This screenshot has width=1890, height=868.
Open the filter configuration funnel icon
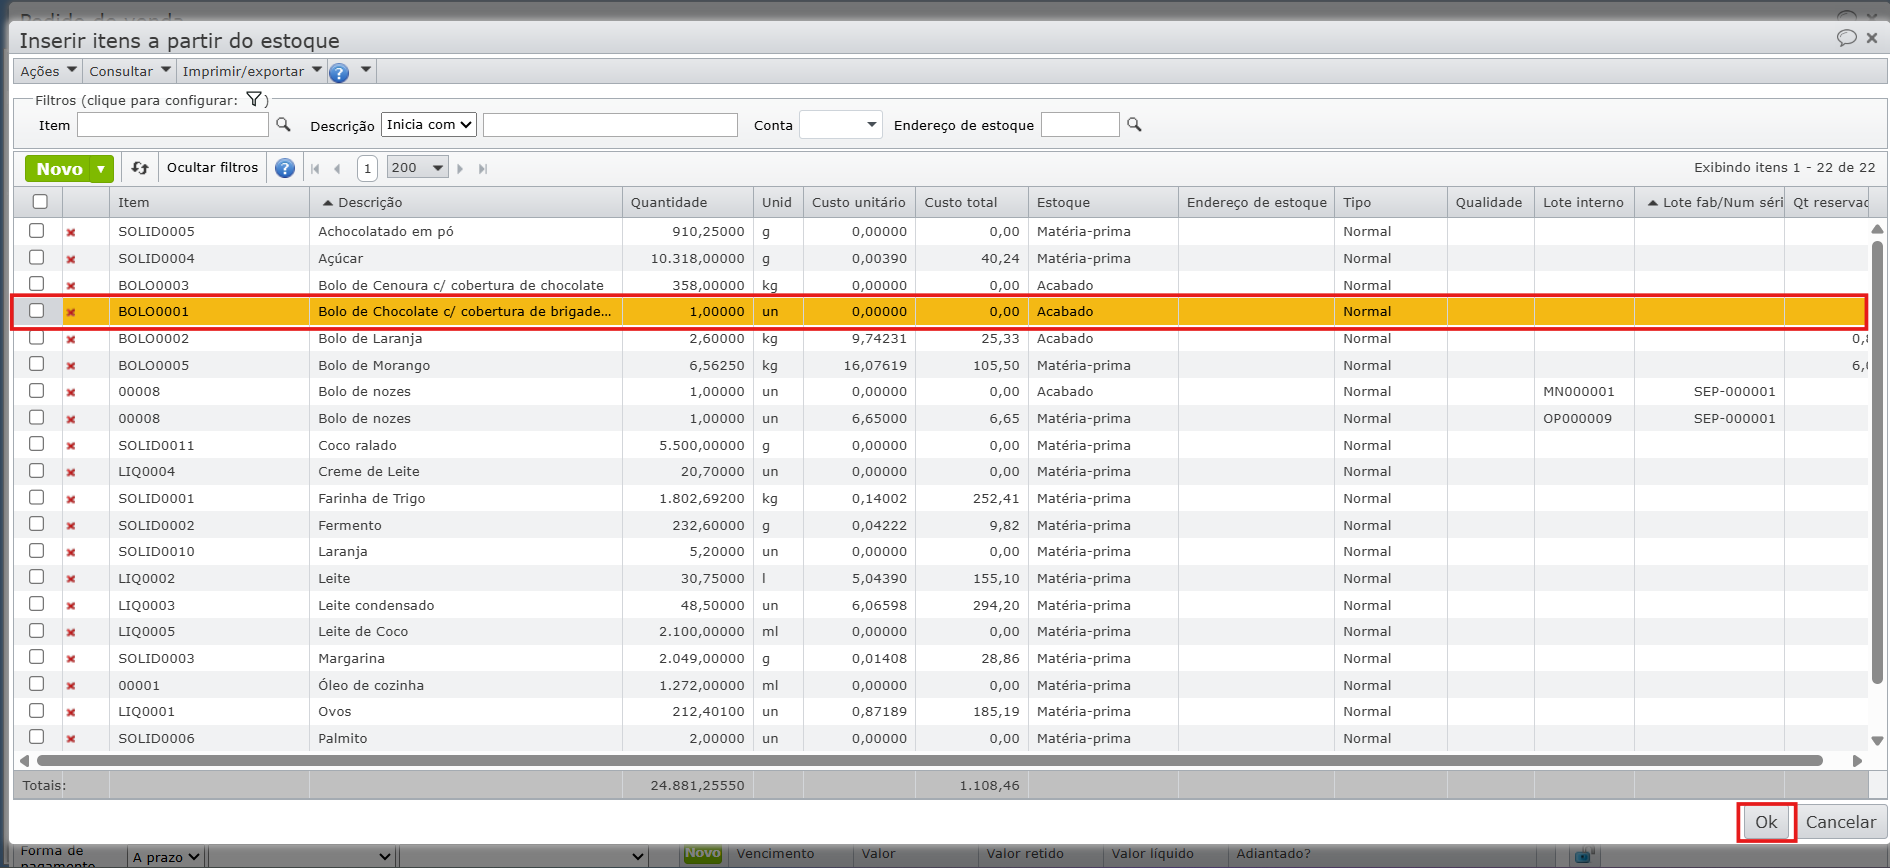point(254,99)
